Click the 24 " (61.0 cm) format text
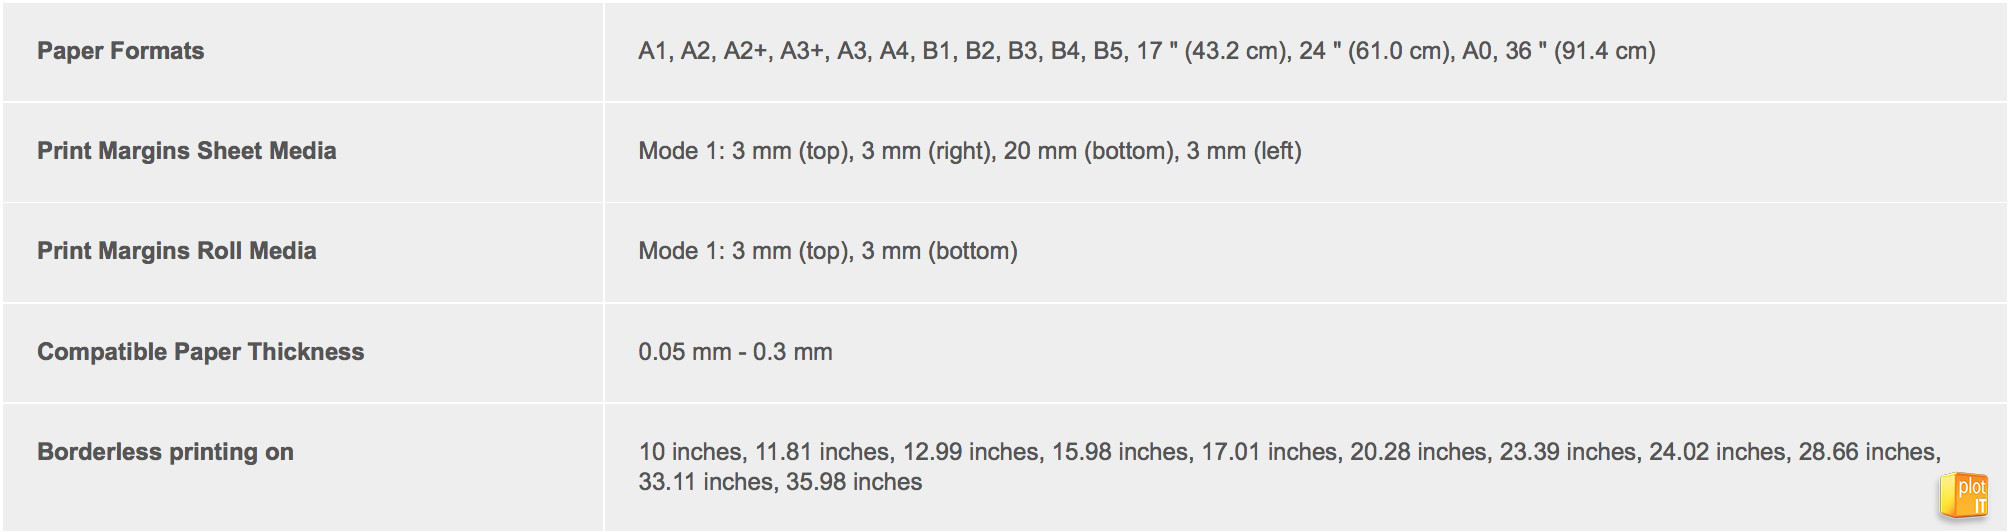The width and height of the screenshot is (2010, 532). click(x=1375, y=51)
